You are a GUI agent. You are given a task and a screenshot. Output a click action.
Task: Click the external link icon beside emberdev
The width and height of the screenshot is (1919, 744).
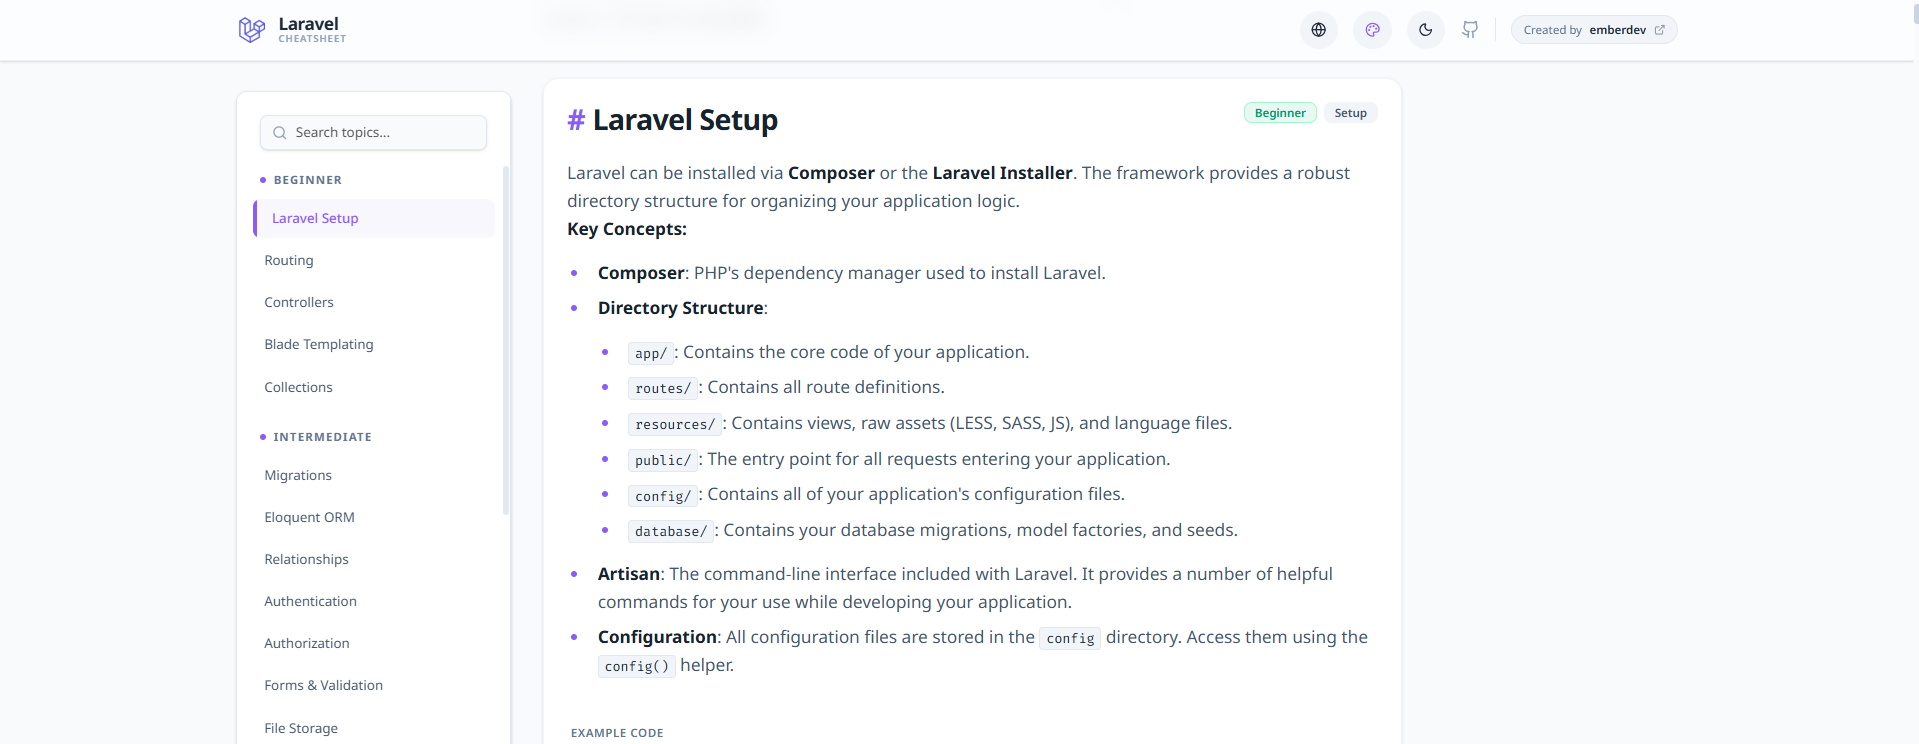(1660, 29)
